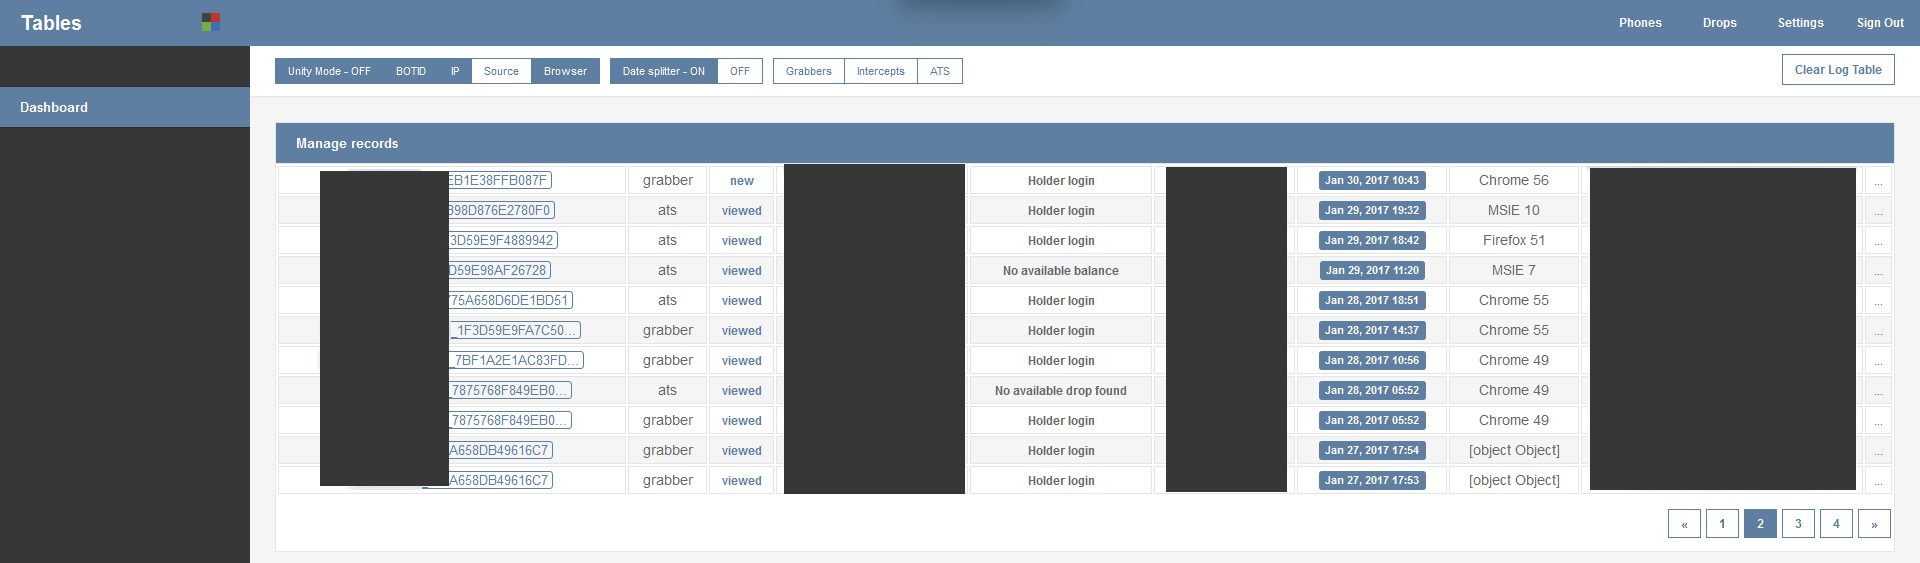Toggle the Unity Mode - OFF switch

click(x=329, y=71)
